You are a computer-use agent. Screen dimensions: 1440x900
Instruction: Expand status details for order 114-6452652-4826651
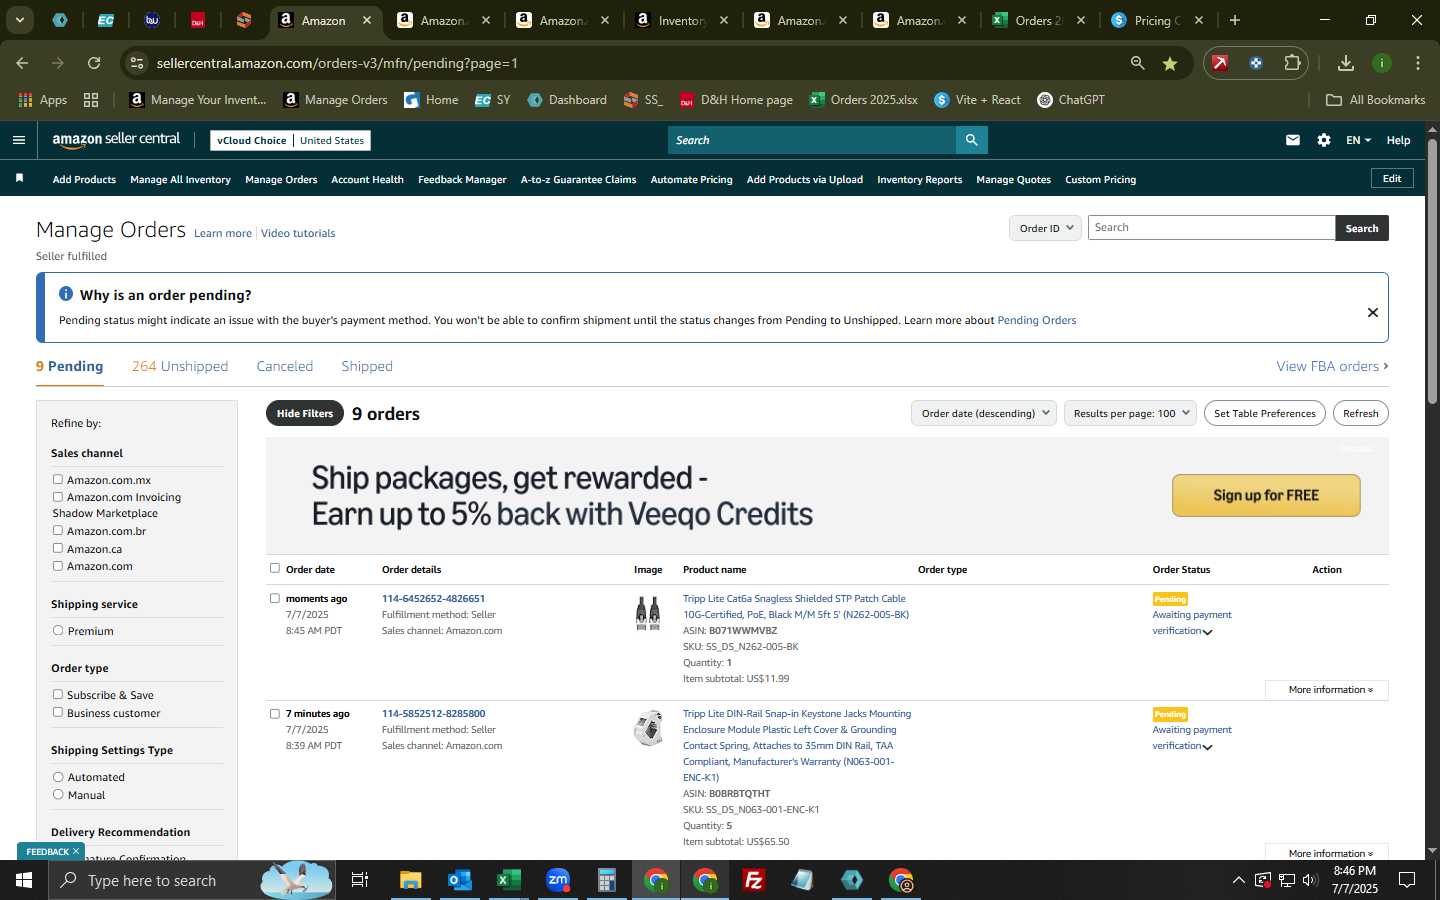point(1207,632)
